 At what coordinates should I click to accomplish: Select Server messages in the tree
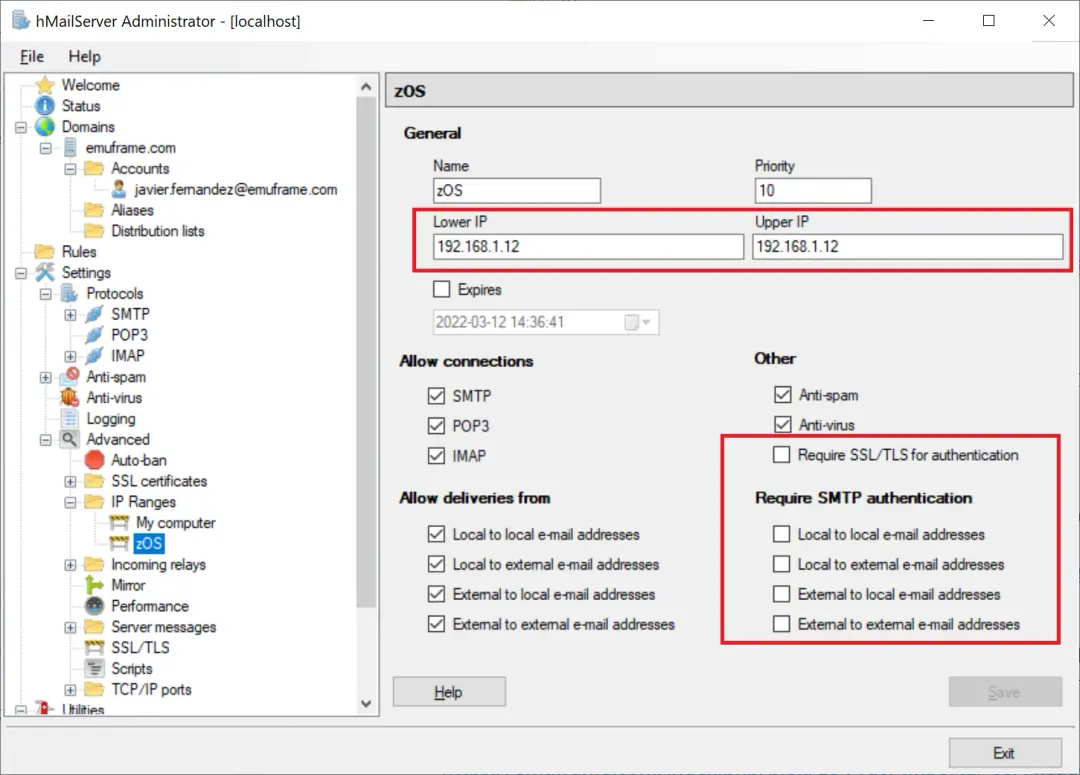[164, 627]
